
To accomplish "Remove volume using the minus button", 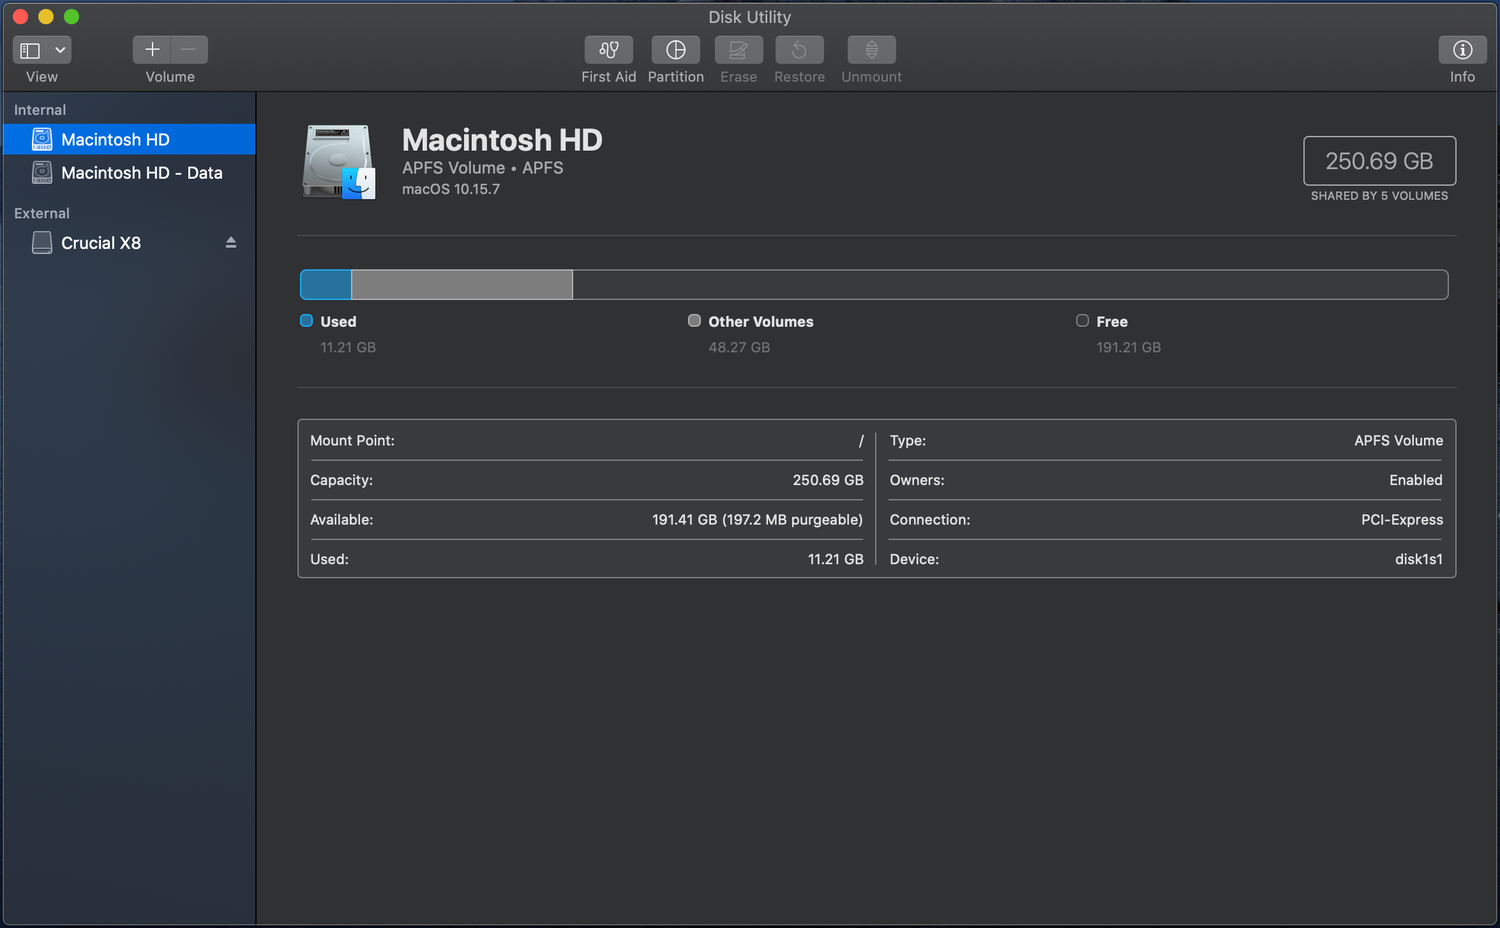I will point(189,50).
